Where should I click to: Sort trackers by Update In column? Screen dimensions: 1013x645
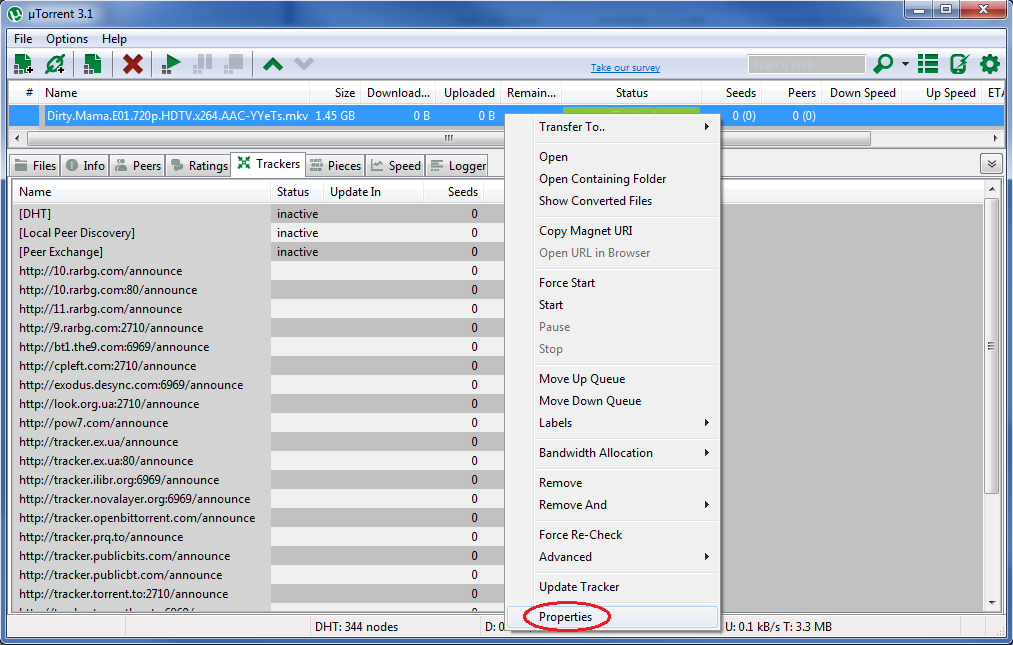coord(373,192)
